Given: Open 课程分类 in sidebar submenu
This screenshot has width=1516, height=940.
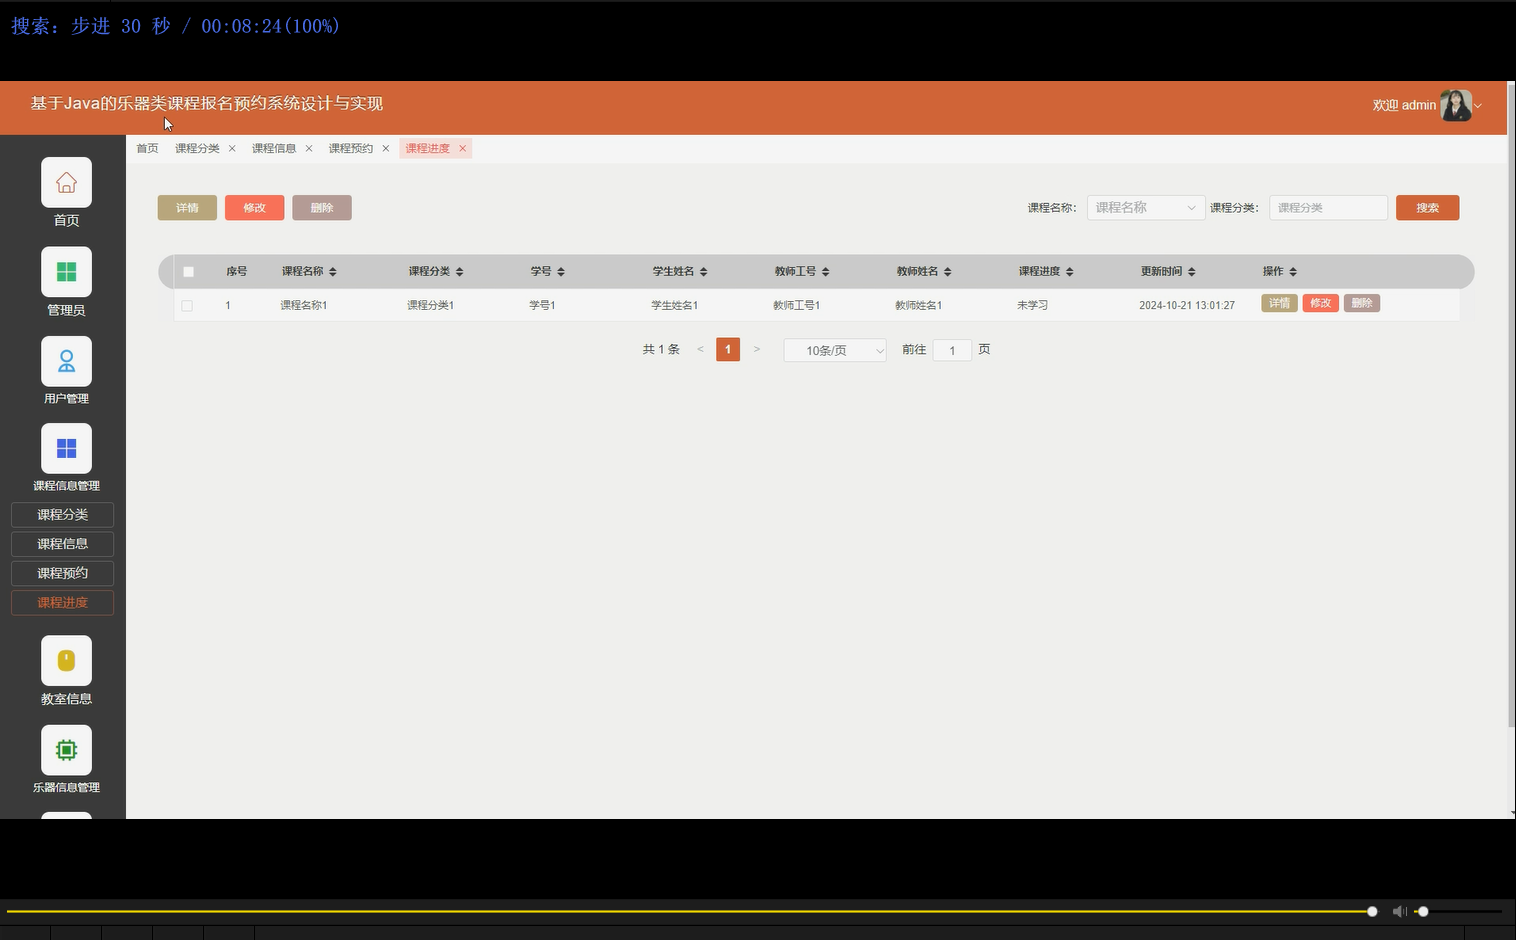Looking at the screenshot, I should (x=62, y=515).
